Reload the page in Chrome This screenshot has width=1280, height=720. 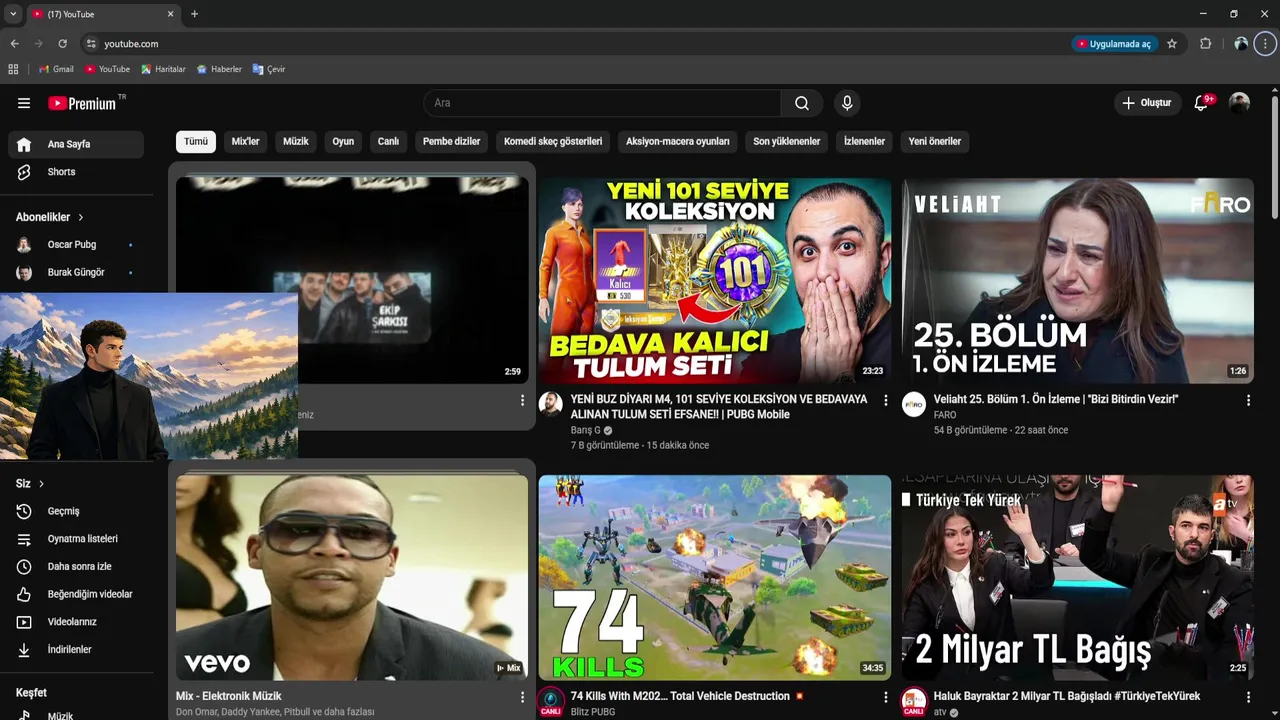pos(62,44)
